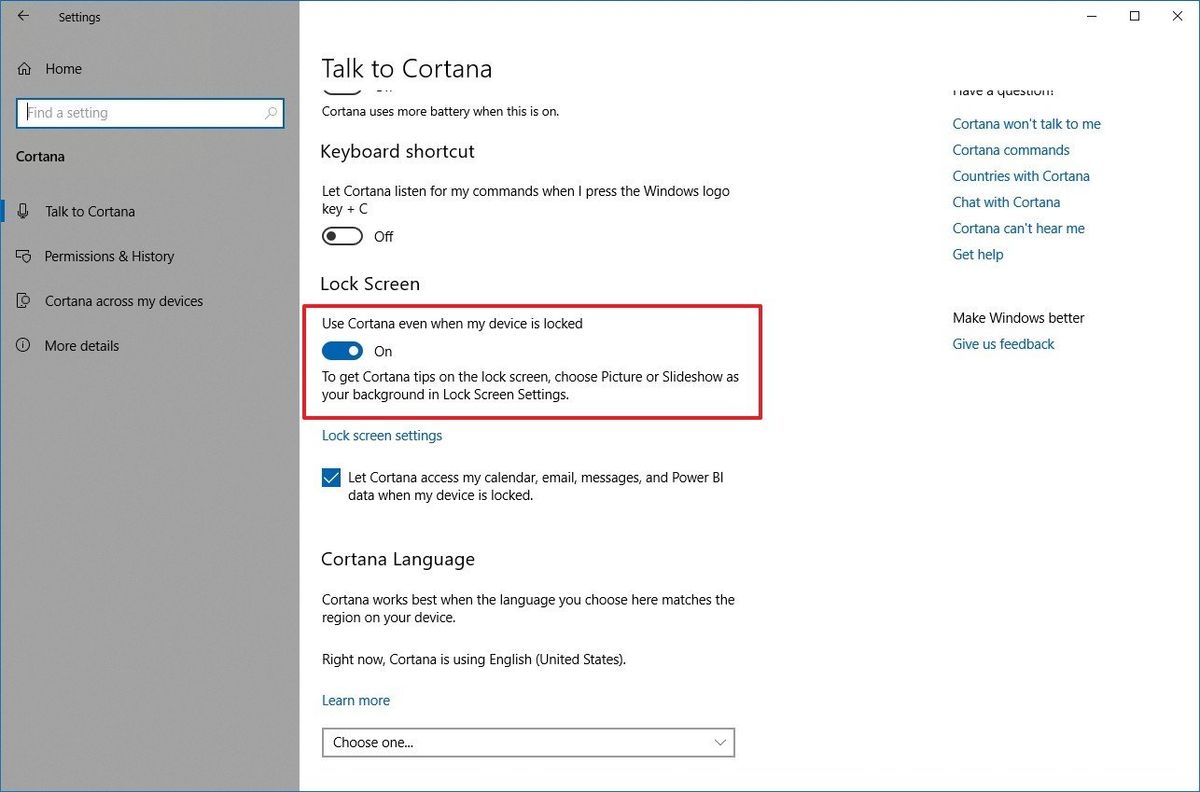Click the Permissions & History icon
Viewport: 1200px width, 792px height.
pyautogui.click(x=22, y=256)
